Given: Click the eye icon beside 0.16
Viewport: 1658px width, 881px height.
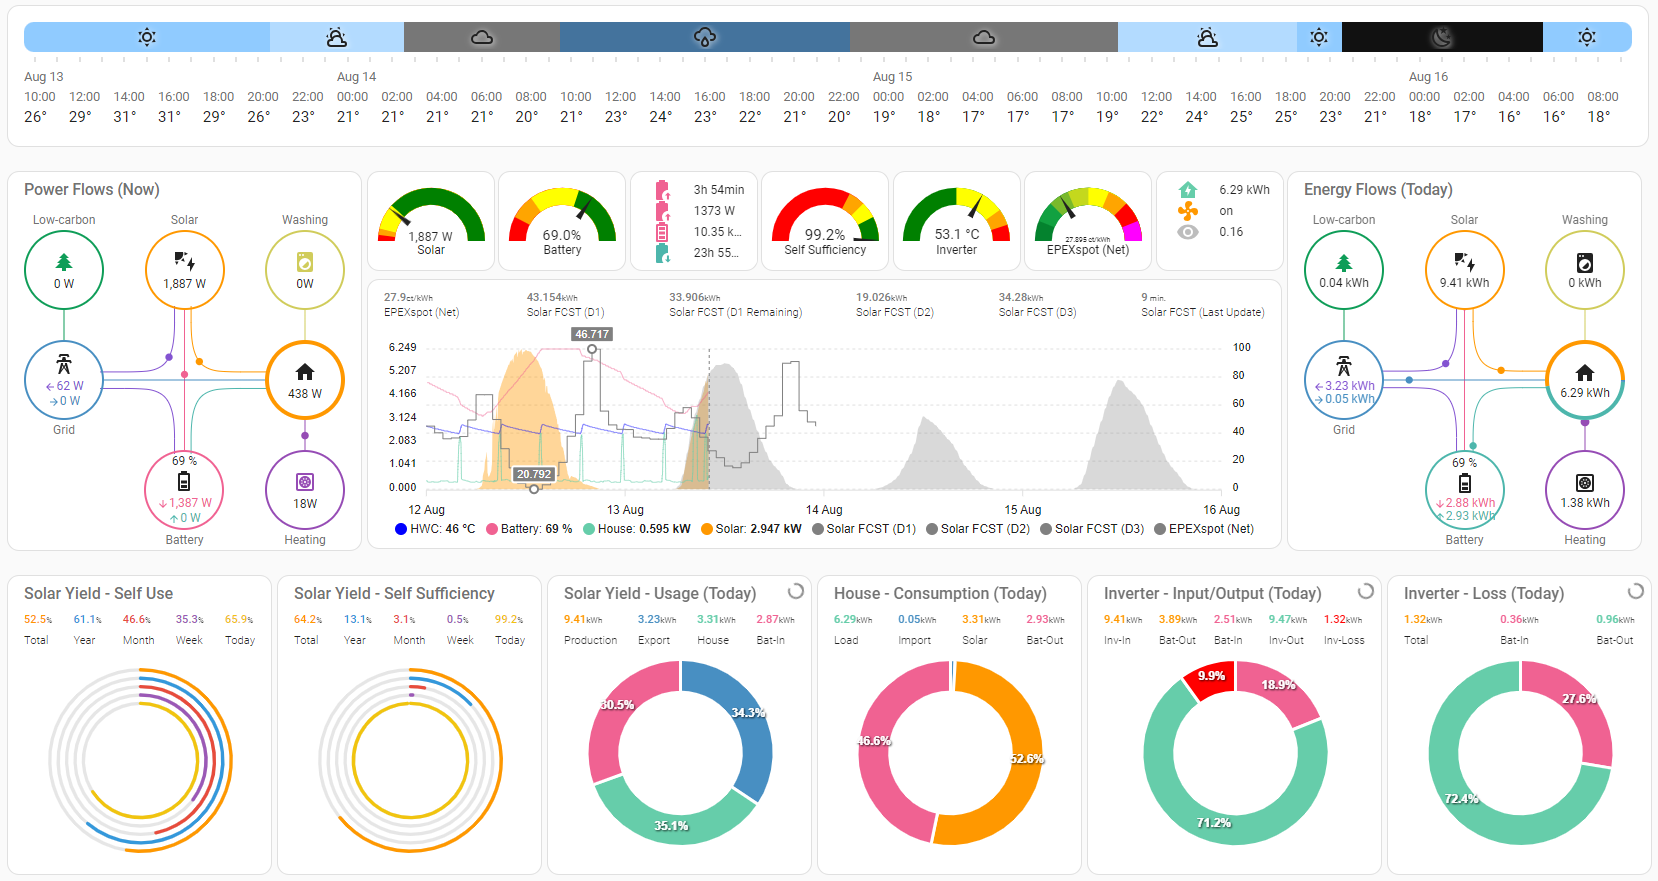Looking at the screenshot, I should 1188,232.
